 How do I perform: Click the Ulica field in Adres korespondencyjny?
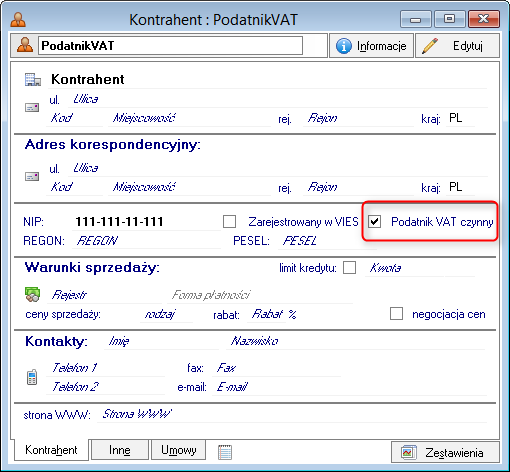point(278,168)
